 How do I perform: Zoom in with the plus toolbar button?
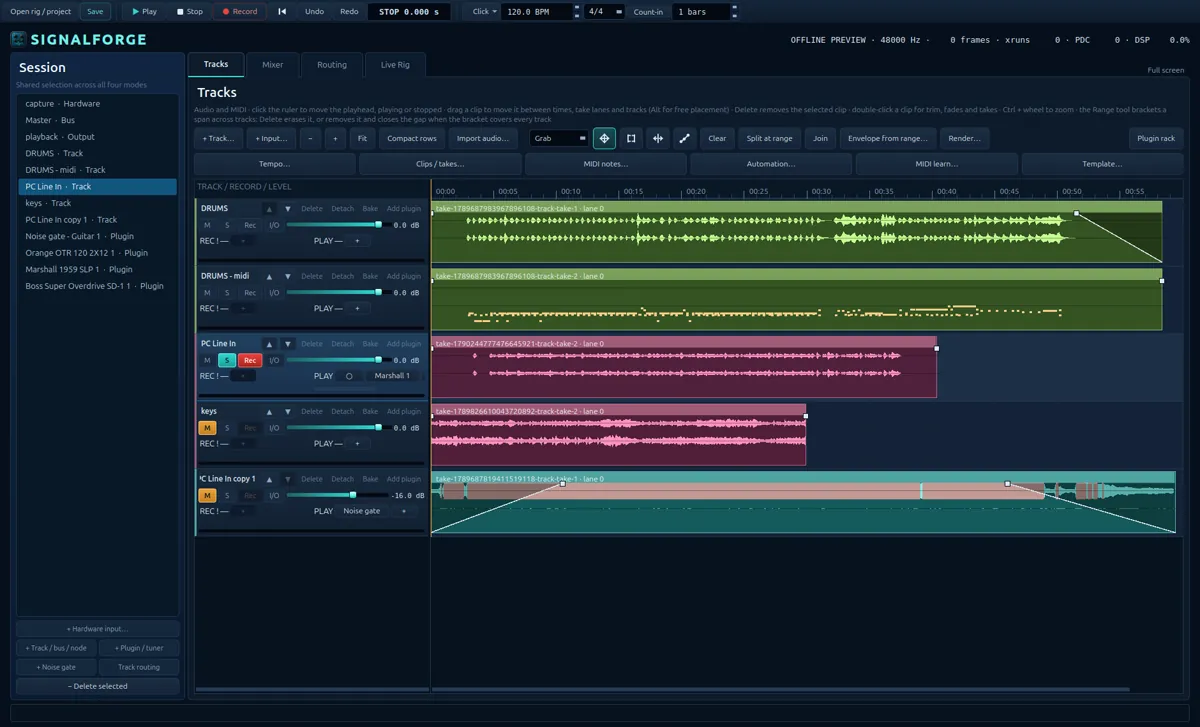(x=335, y=138)
